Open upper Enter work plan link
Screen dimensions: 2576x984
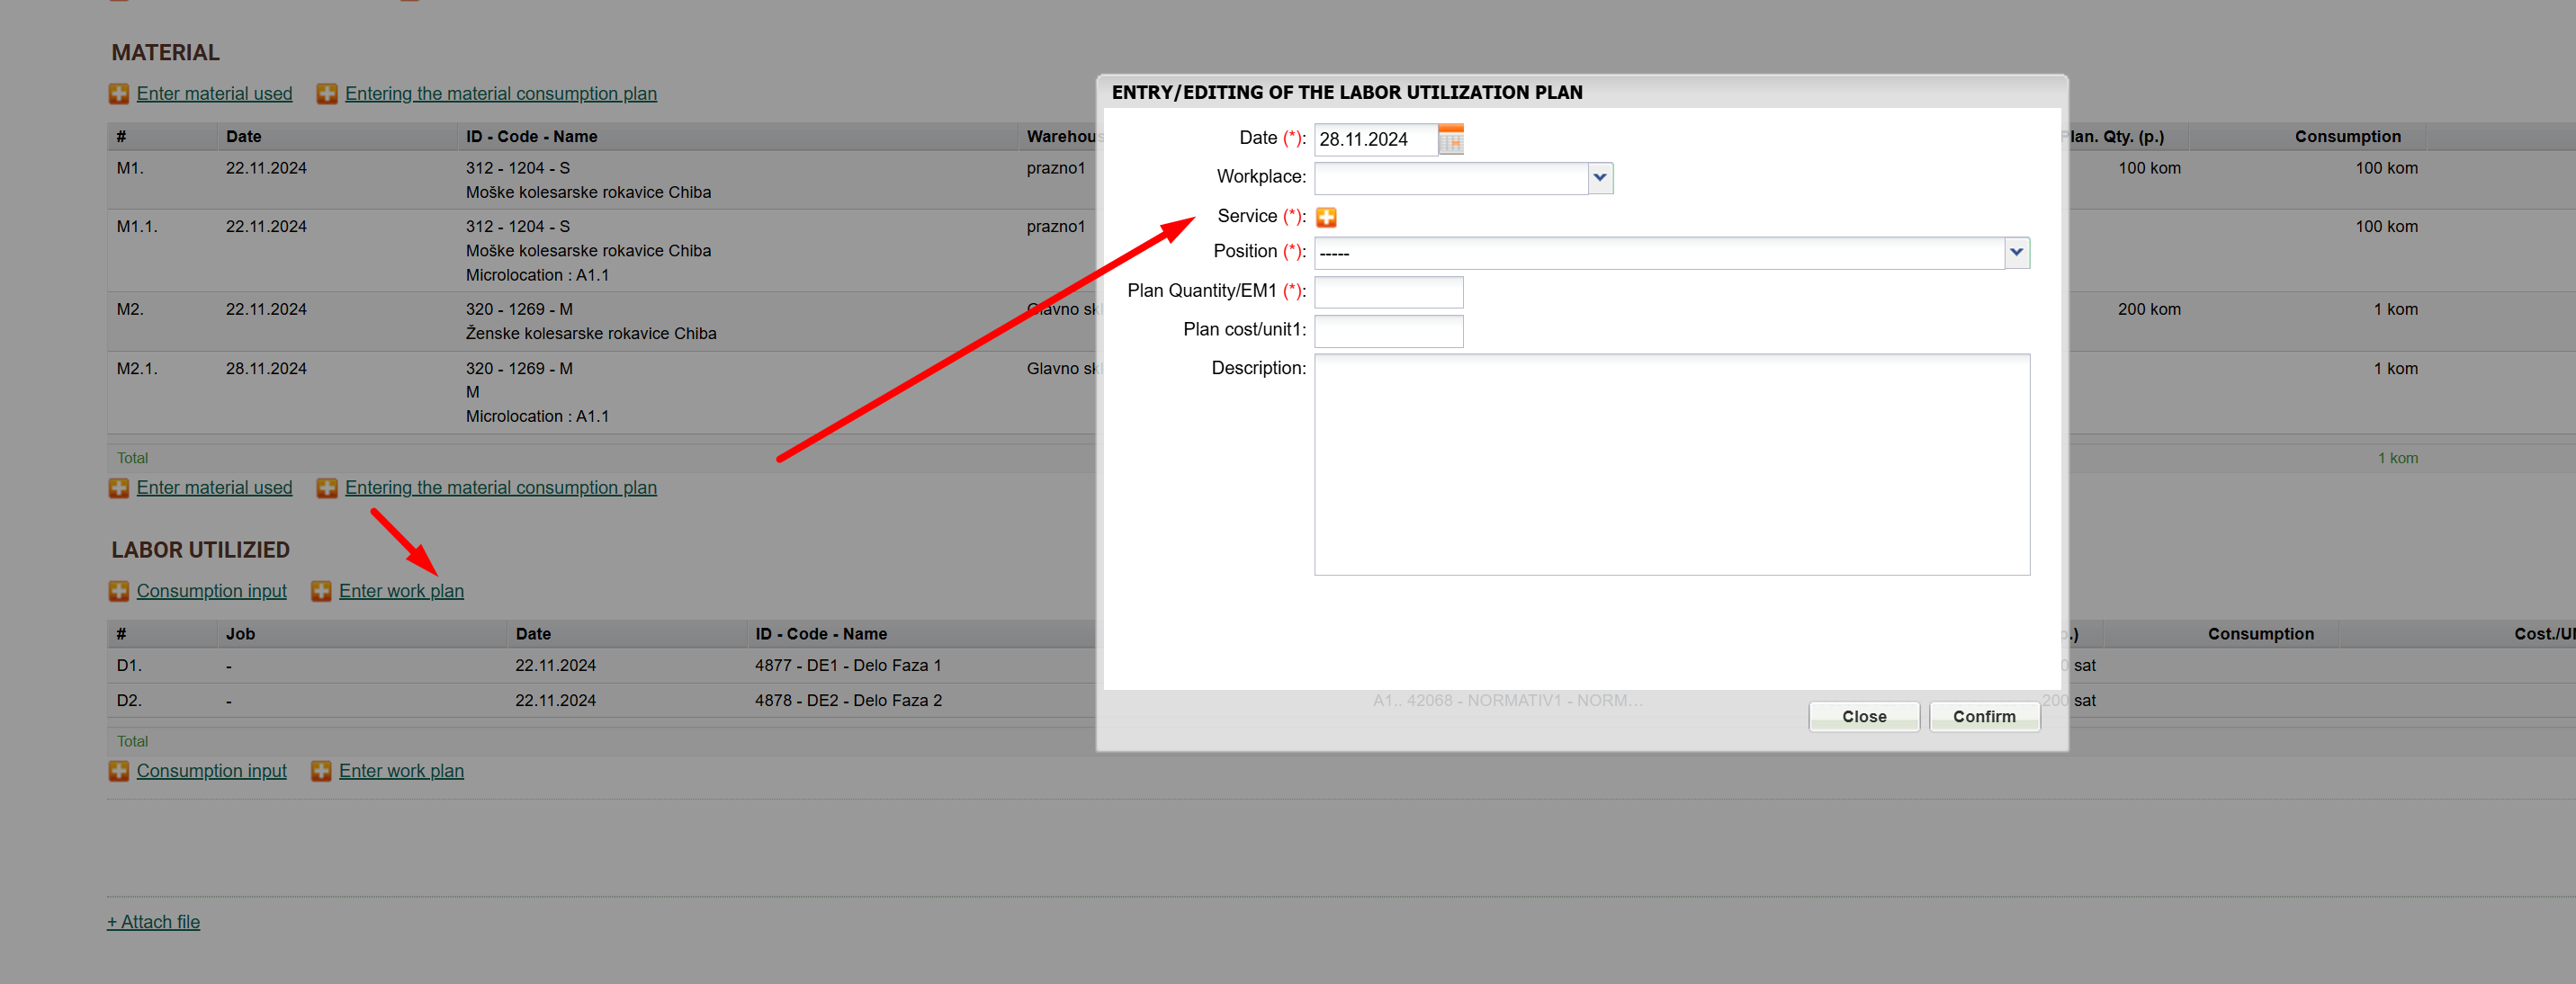pos(401,591)
